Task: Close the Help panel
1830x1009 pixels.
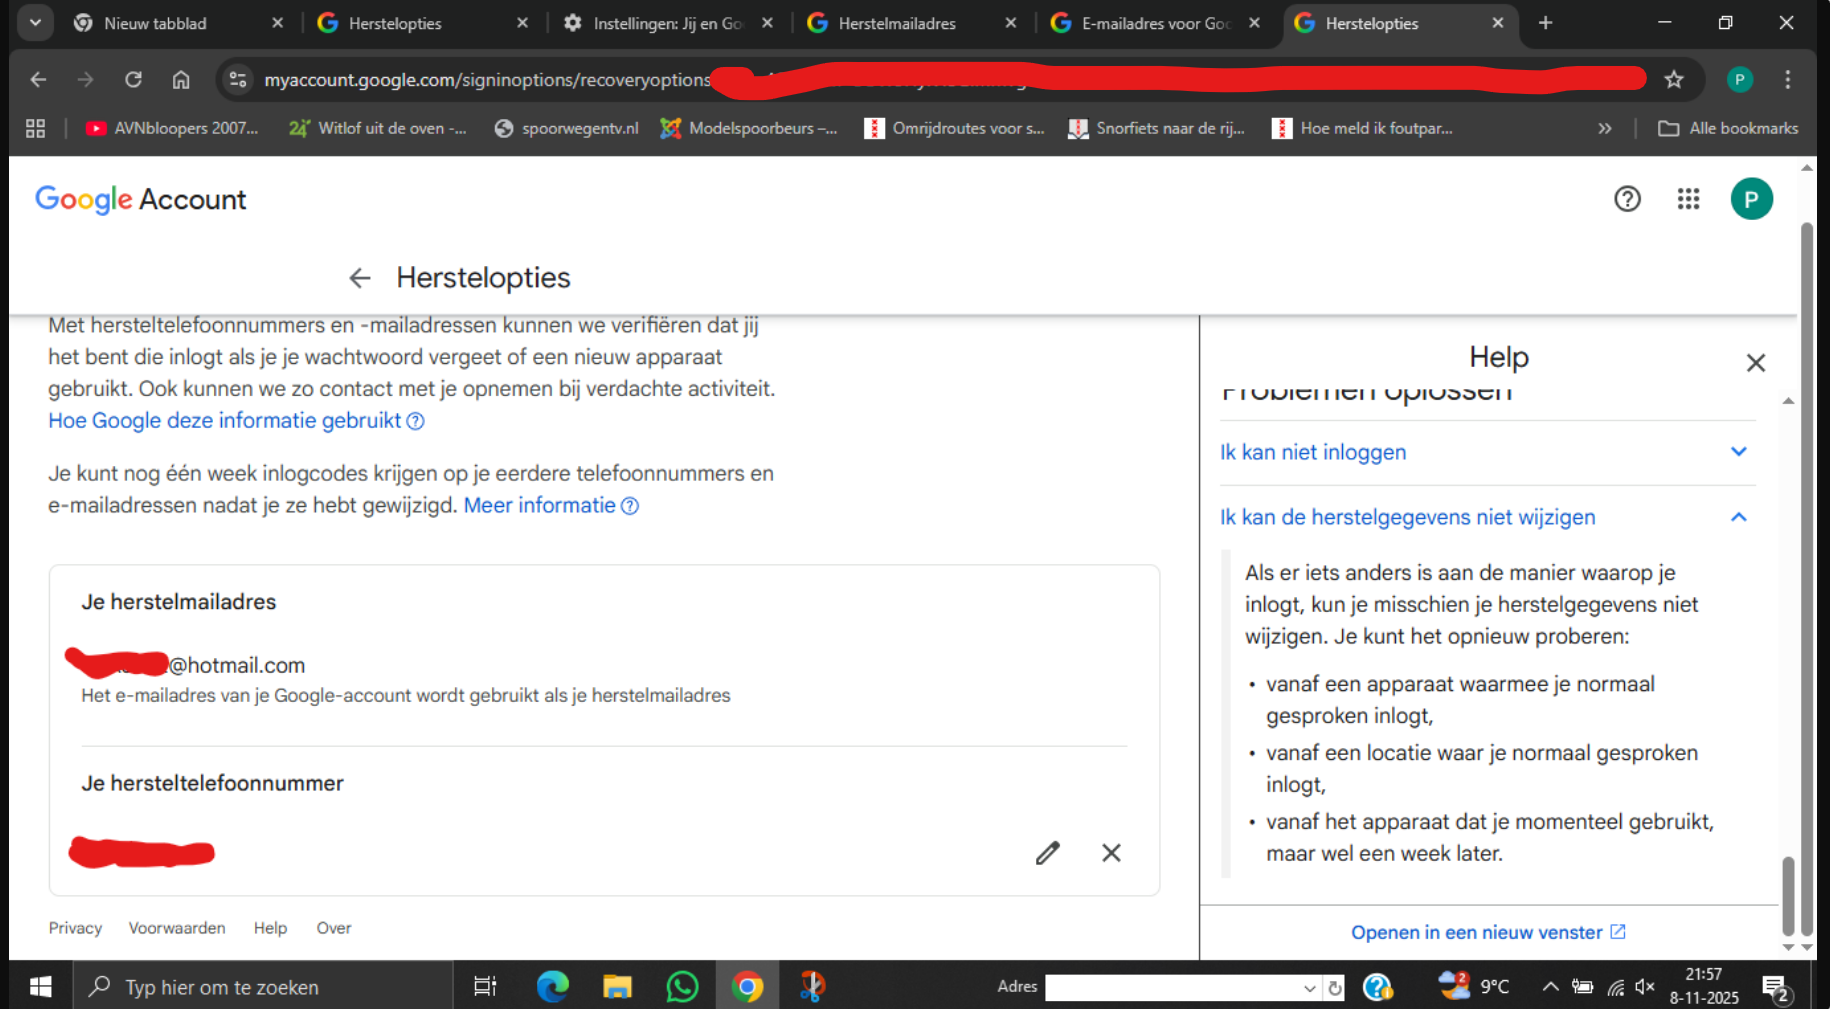Action: (1755, 363)
